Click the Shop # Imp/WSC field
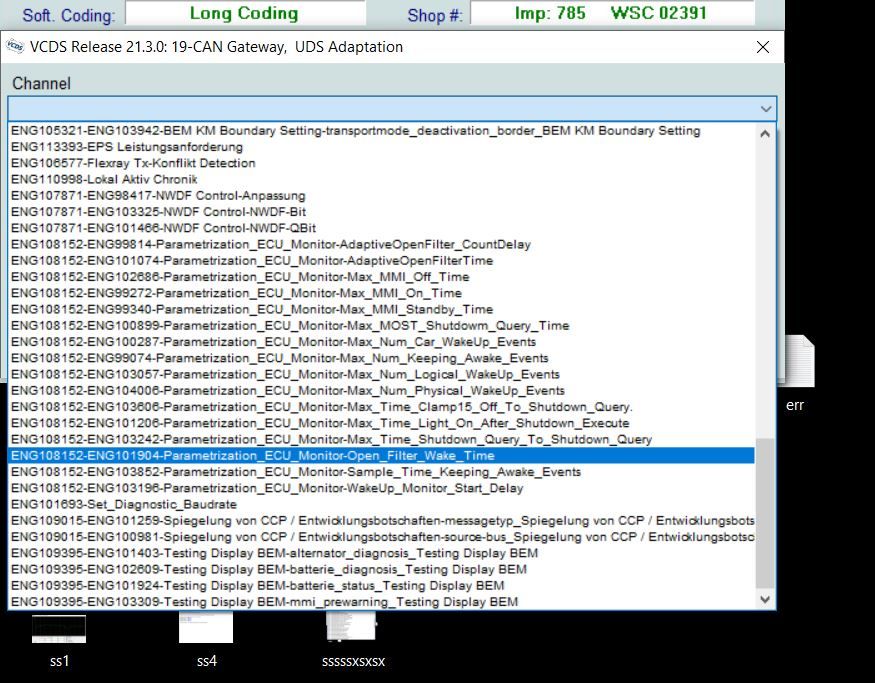 pyautogui.click(x=612, y=13)
